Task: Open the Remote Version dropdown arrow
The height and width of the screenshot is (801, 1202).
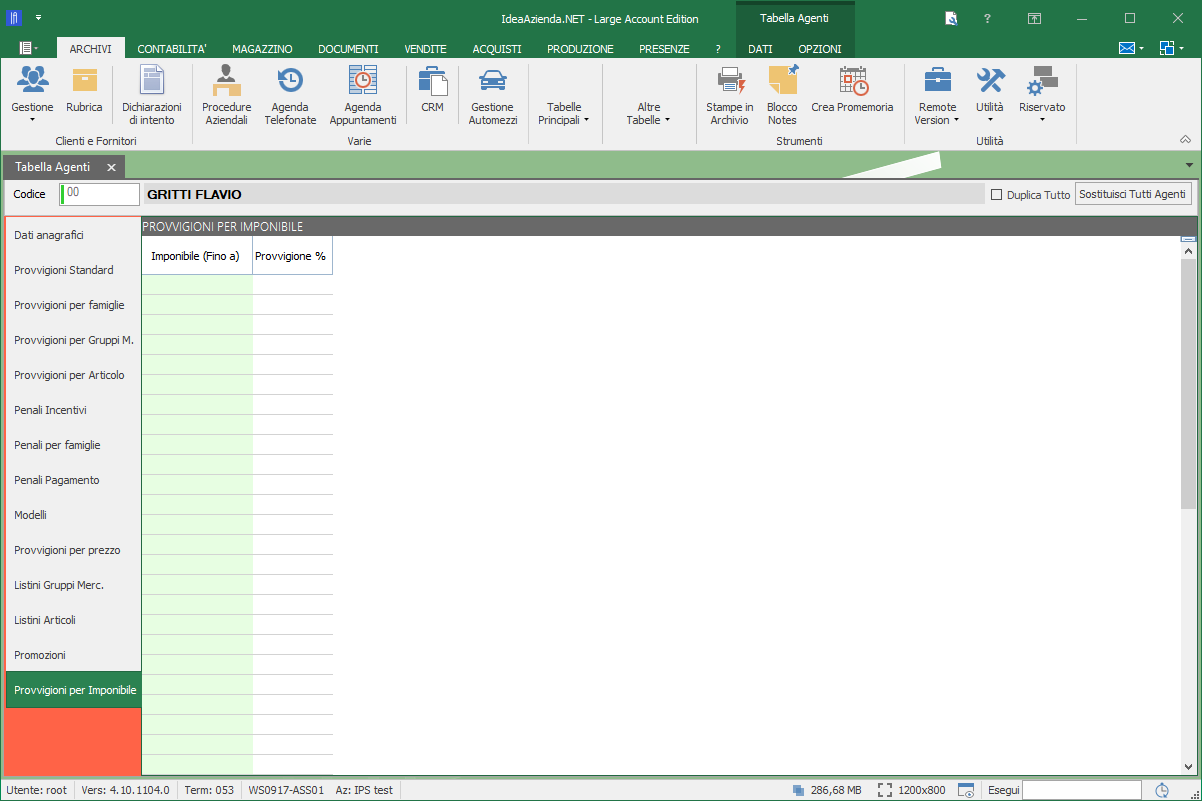Action: click(x=956, y=120)
